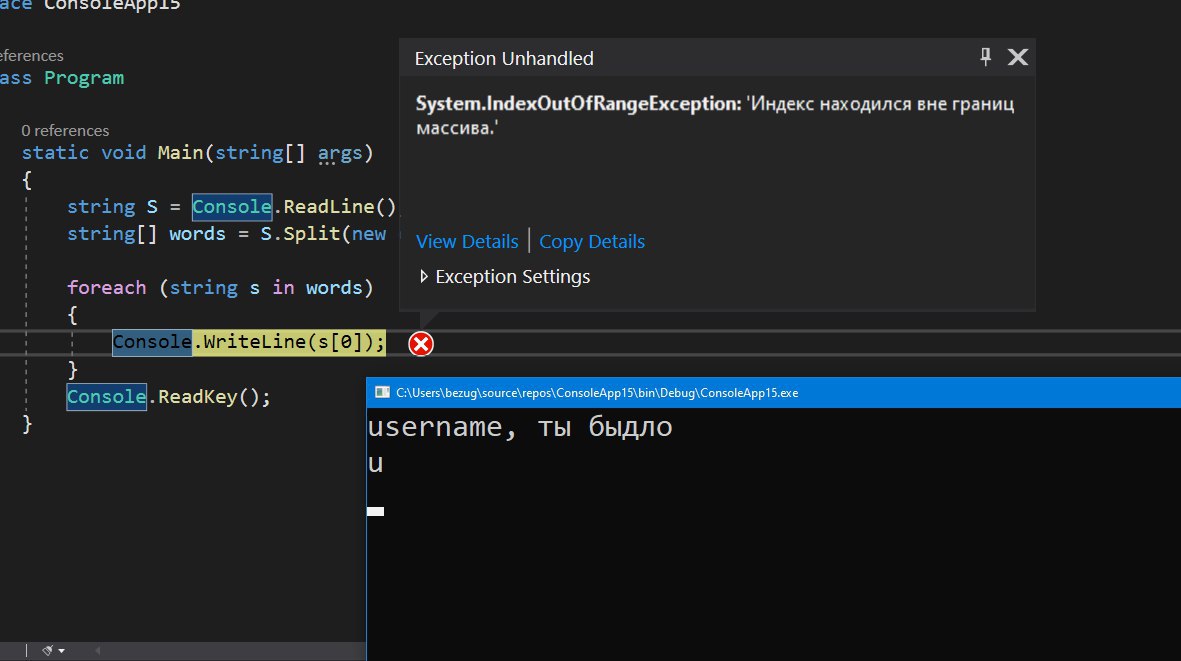Open dropdown arrow next to cleanup icon
This screenshot has width=1181, height=661.
62,650
